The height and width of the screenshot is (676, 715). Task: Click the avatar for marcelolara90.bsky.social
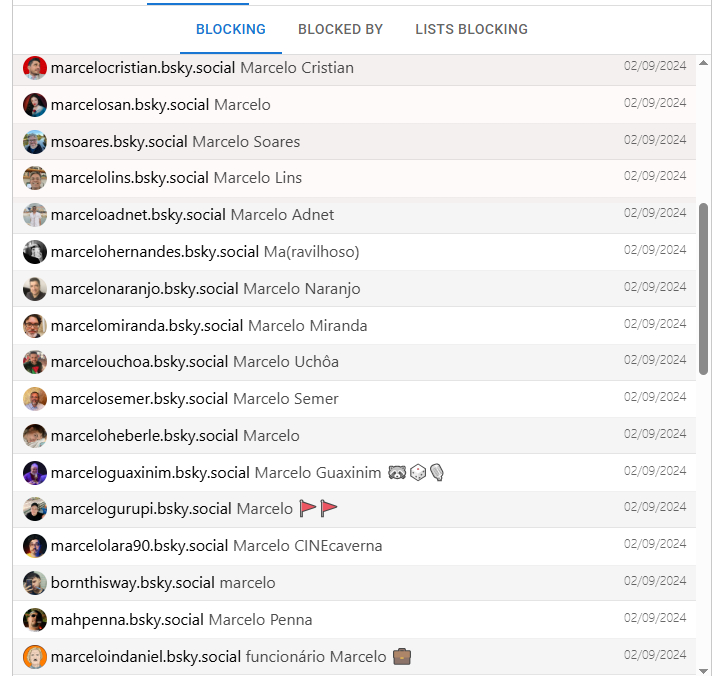[35, 546]
